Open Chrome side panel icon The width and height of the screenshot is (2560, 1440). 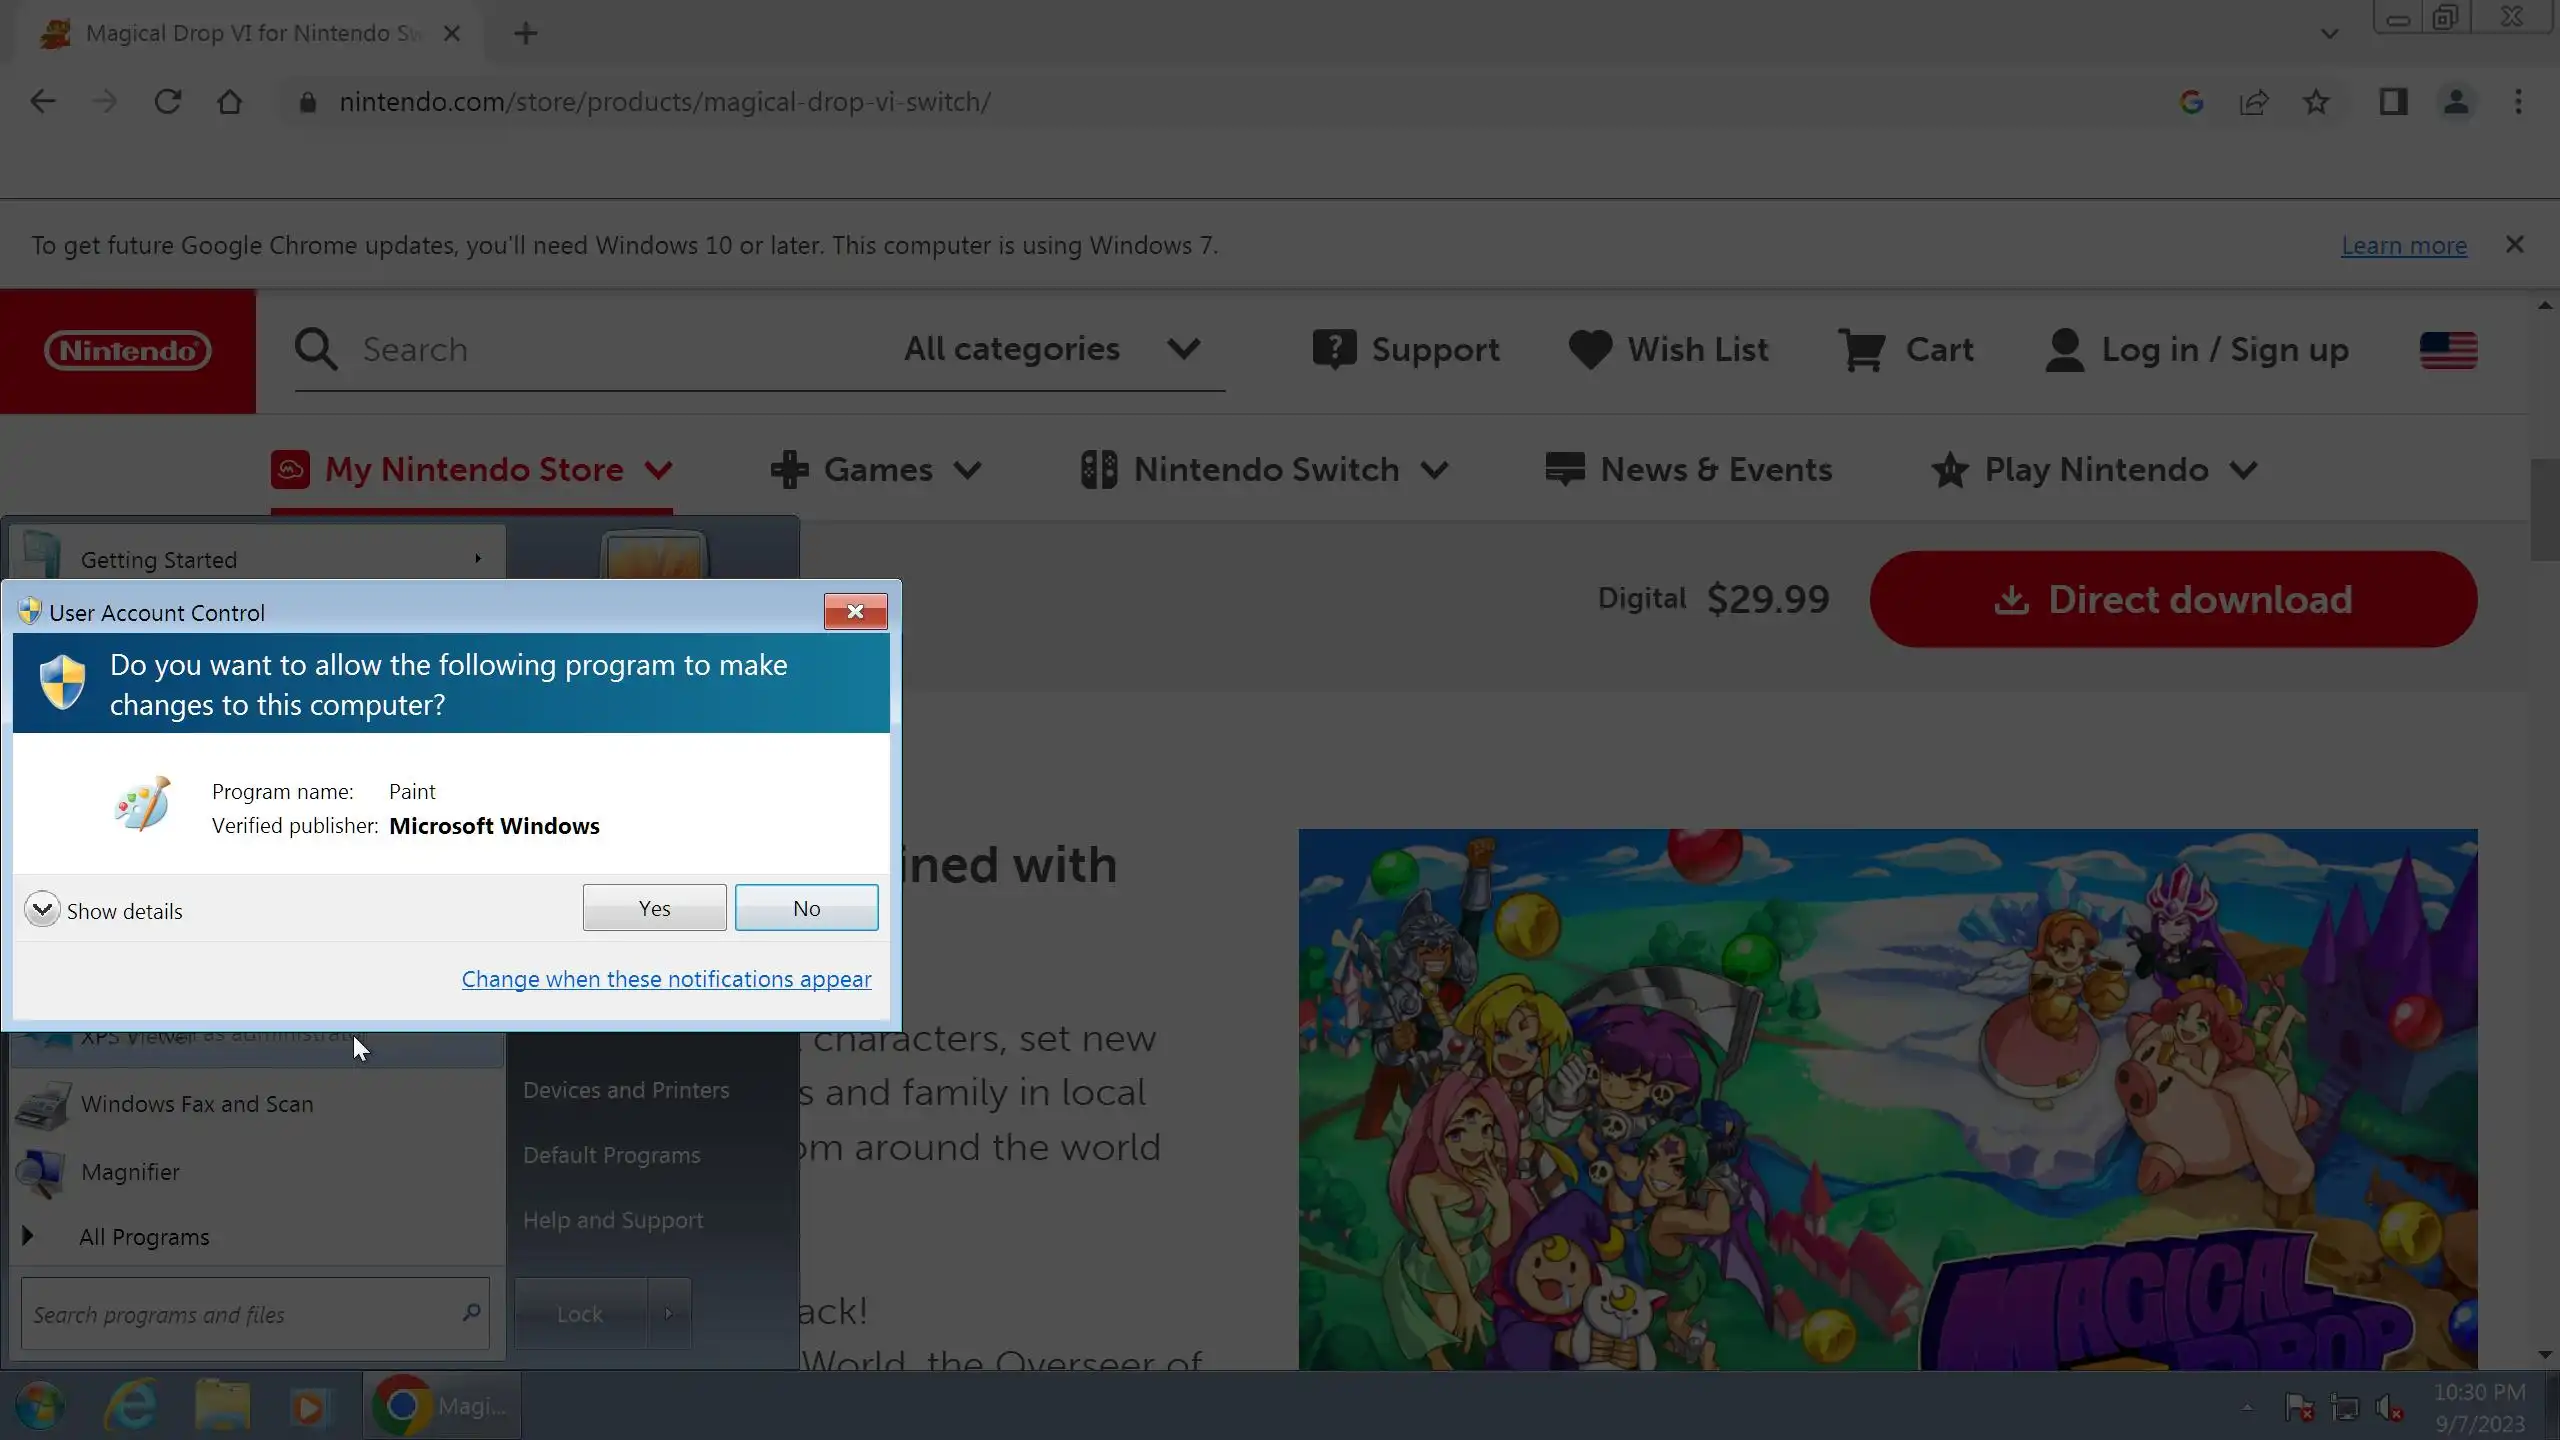pos(2393,102)
